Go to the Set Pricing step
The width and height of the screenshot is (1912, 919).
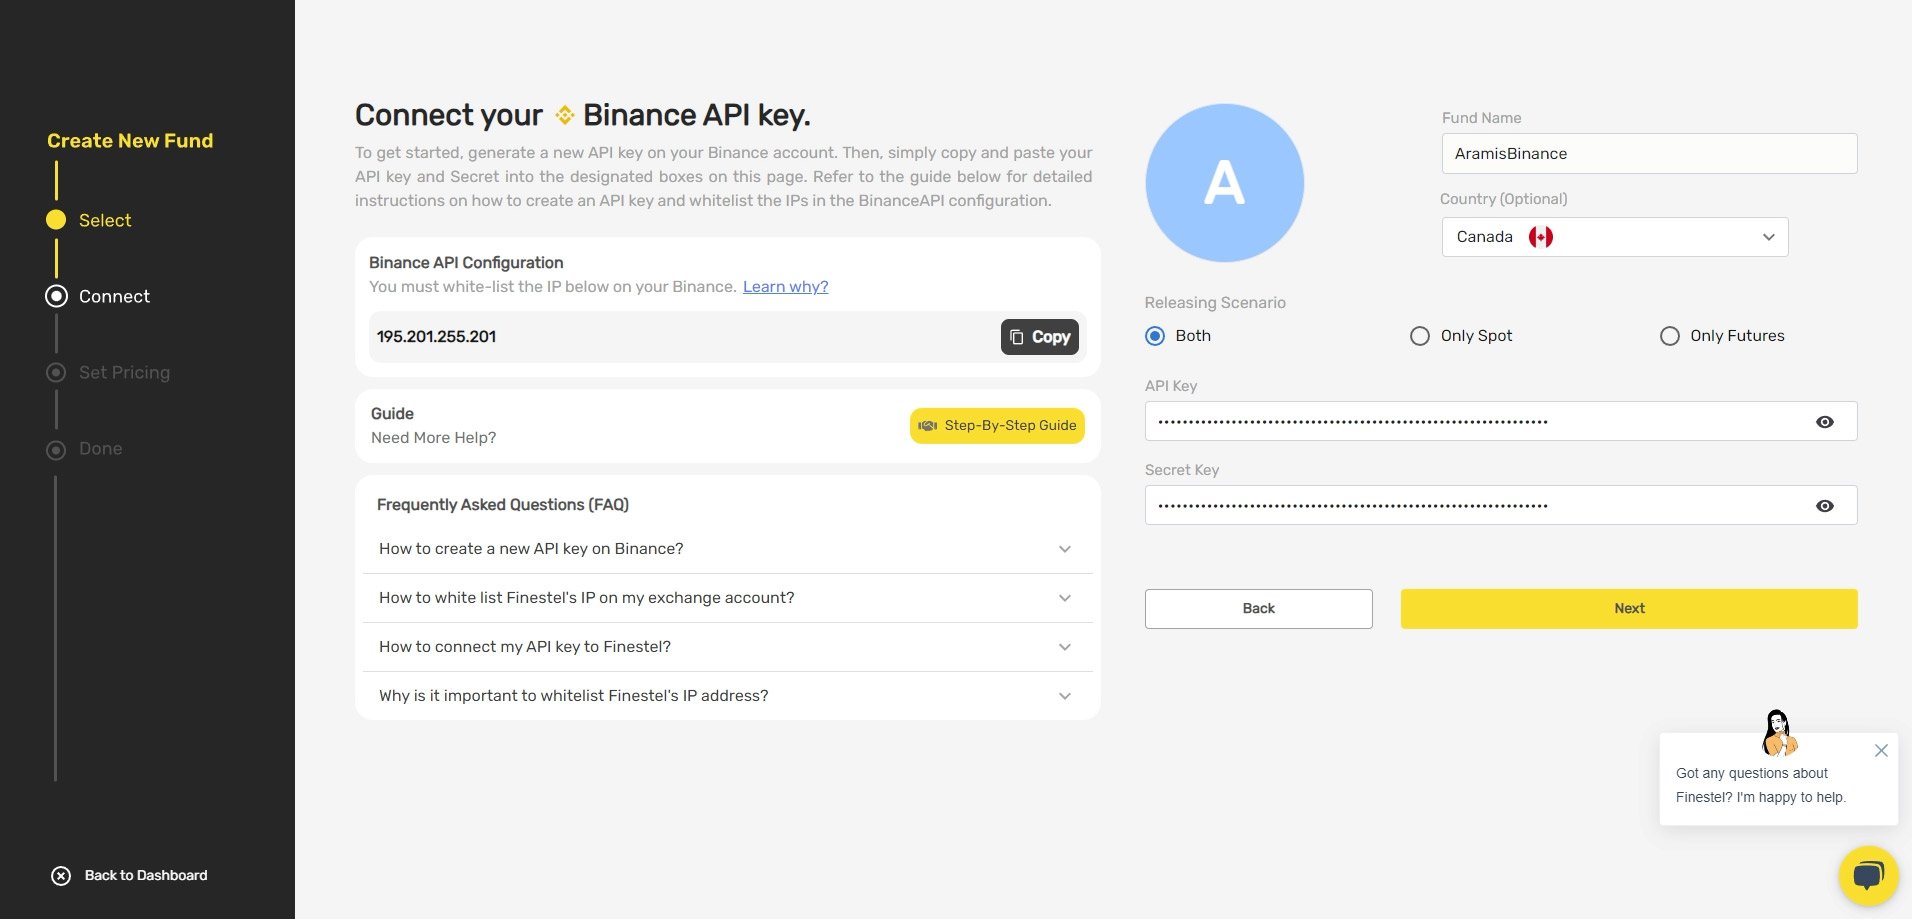point(124,372)
